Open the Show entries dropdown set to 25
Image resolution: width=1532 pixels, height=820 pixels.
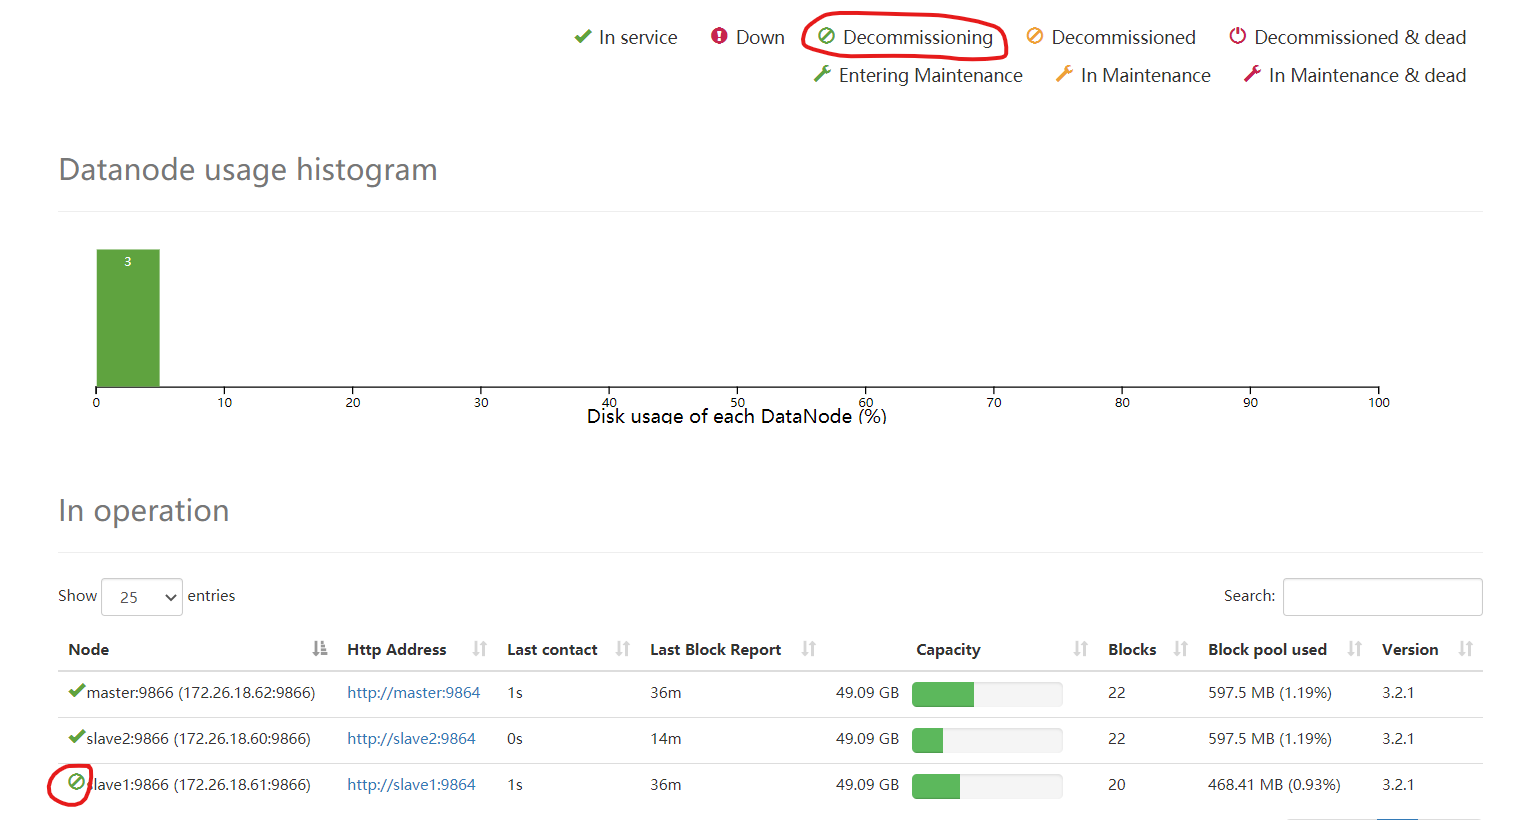142,597
